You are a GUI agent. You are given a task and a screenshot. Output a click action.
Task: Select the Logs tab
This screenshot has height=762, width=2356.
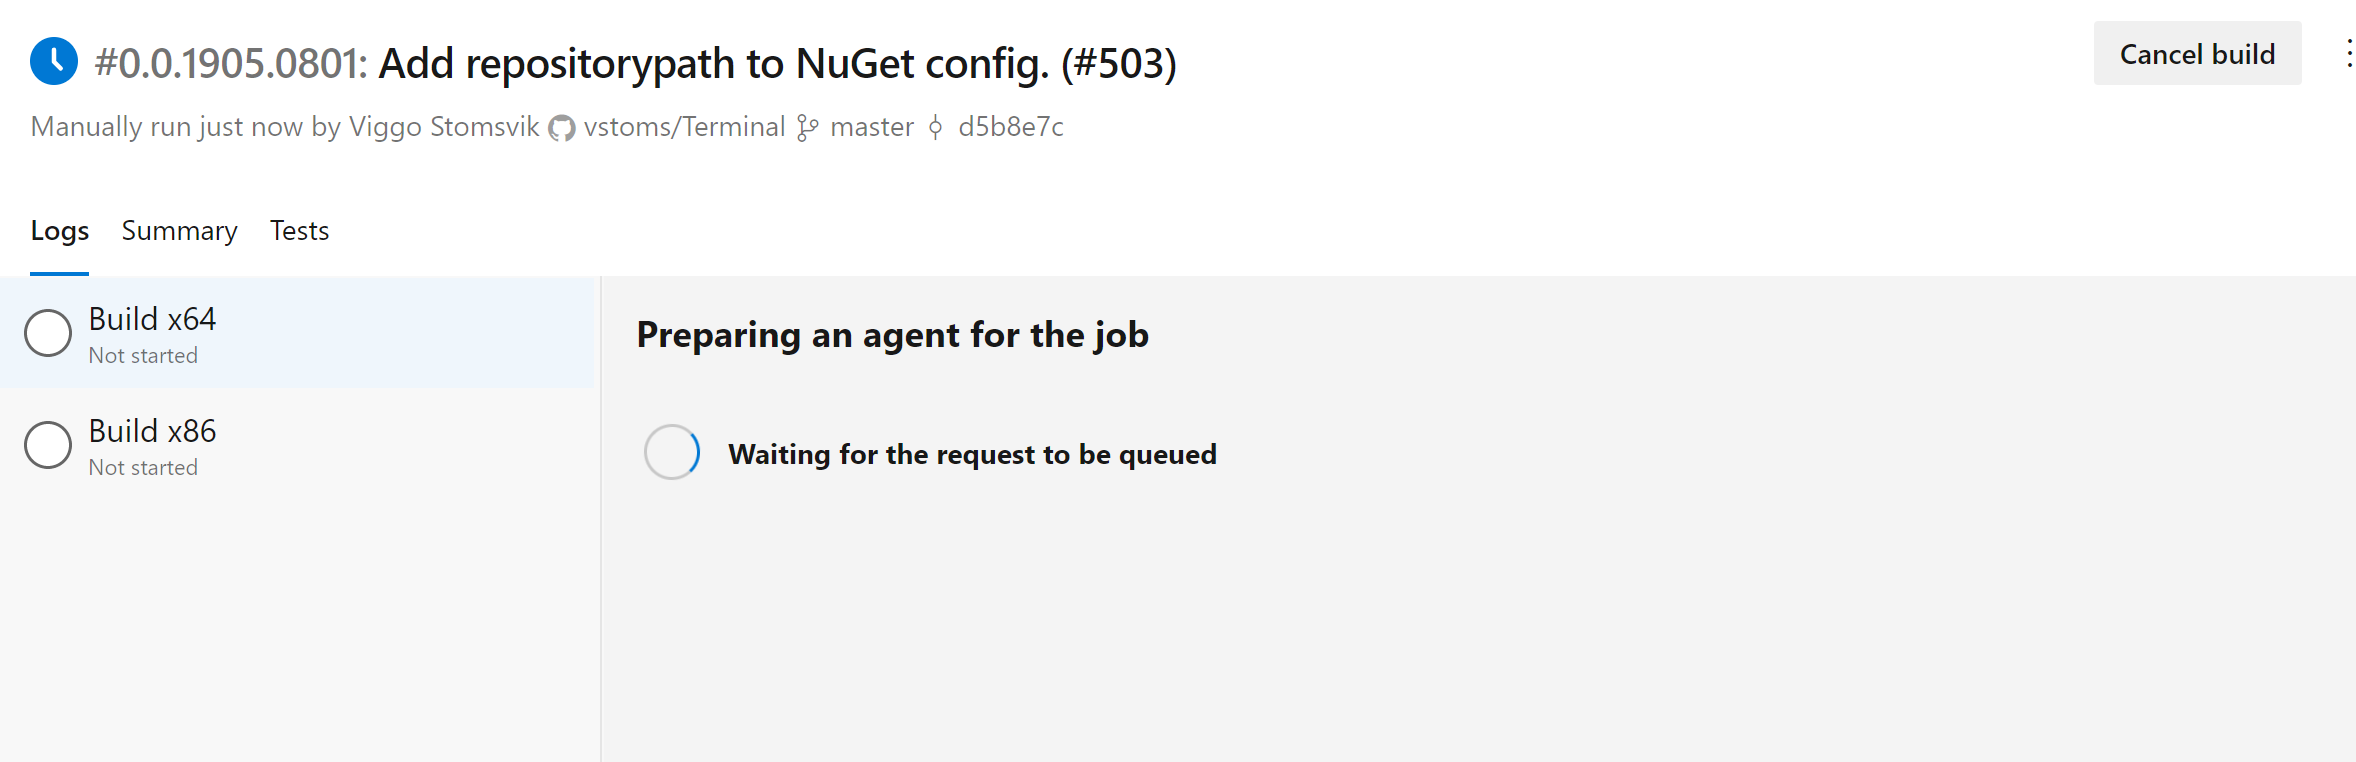point(59,231)
